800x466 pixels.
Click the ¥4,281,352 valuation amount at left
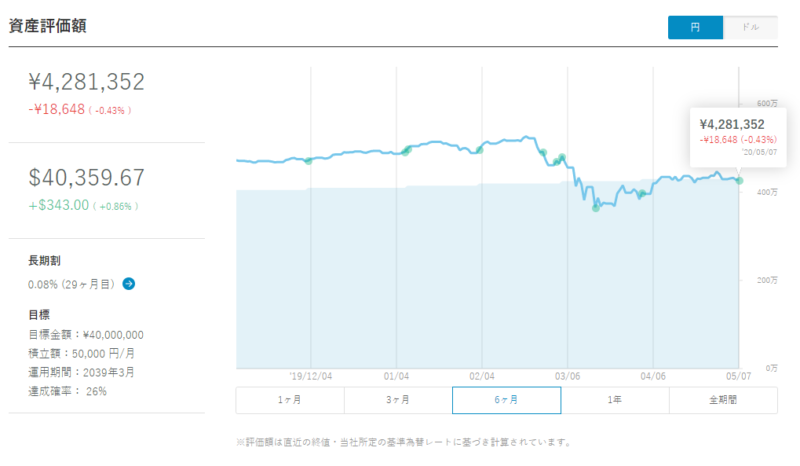[x=87, y=82]
